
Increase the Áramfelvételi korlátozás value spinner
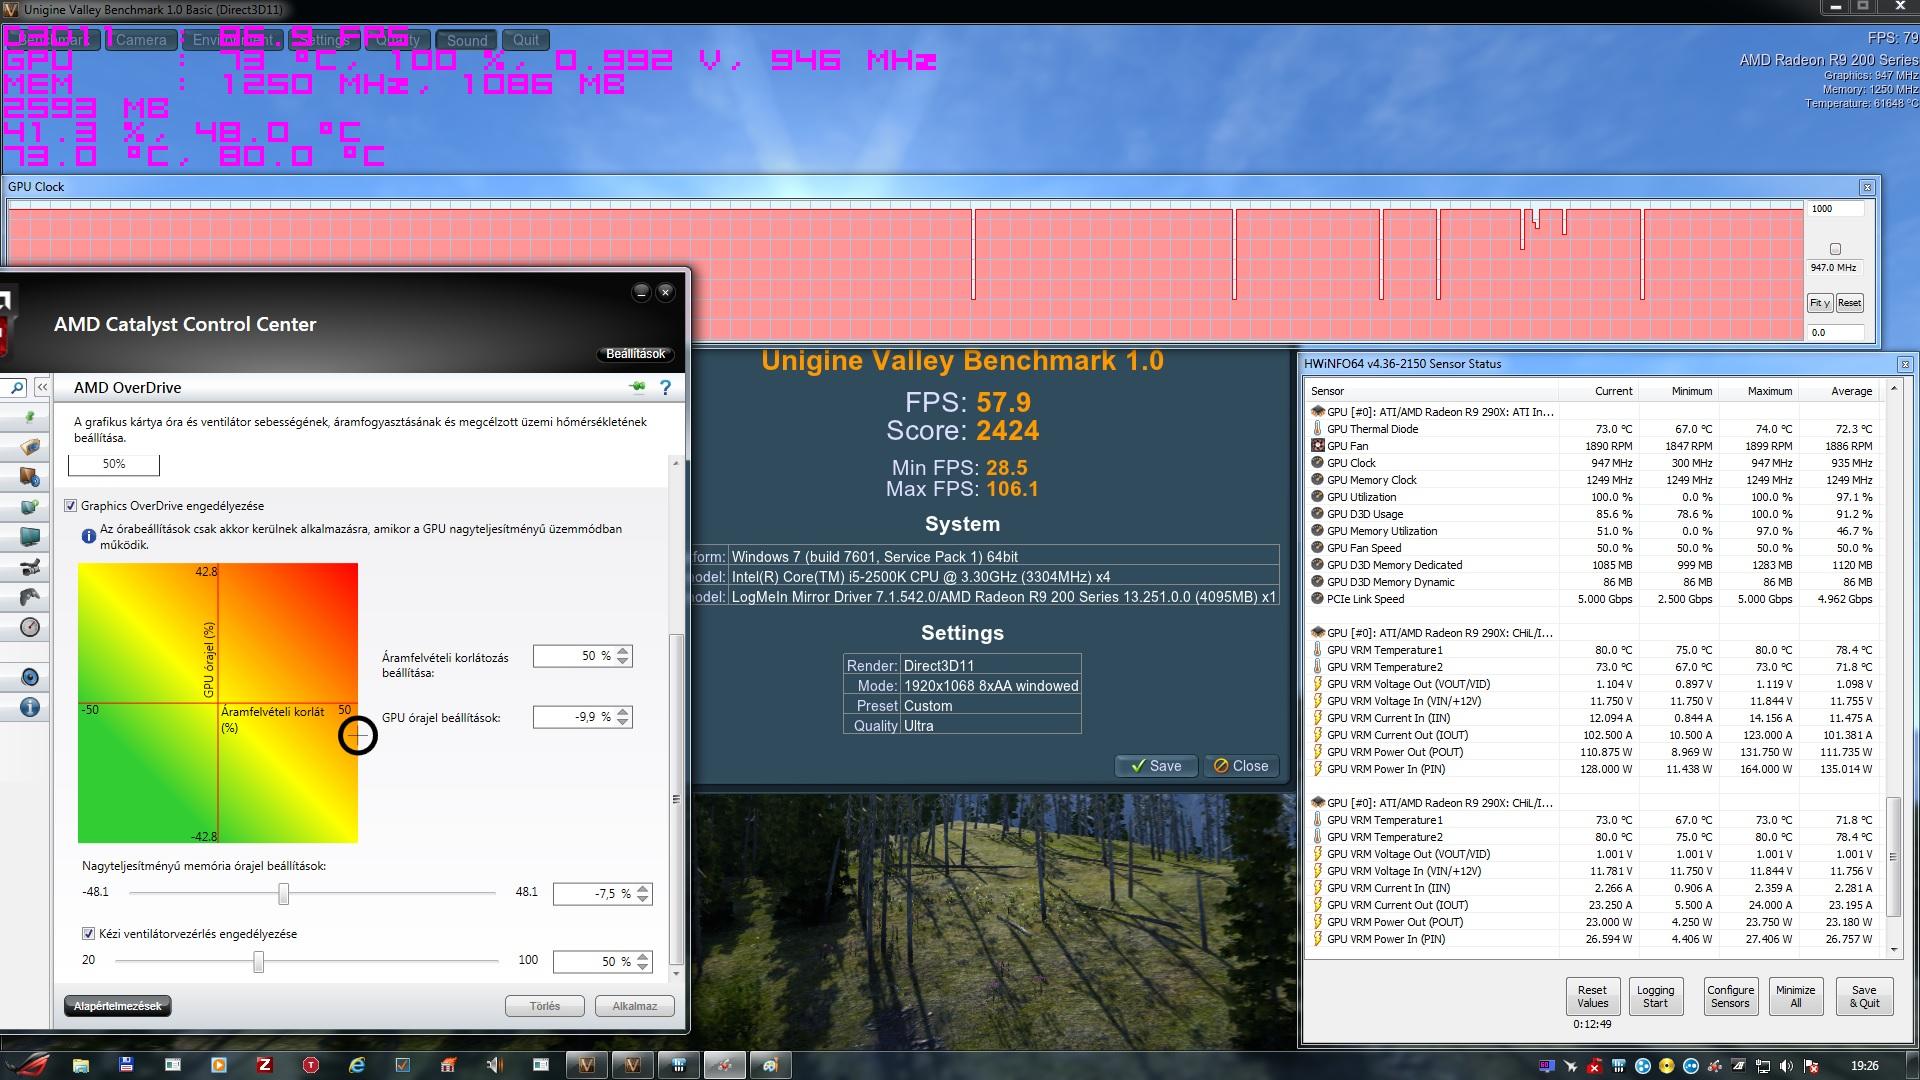coord(623,651)
